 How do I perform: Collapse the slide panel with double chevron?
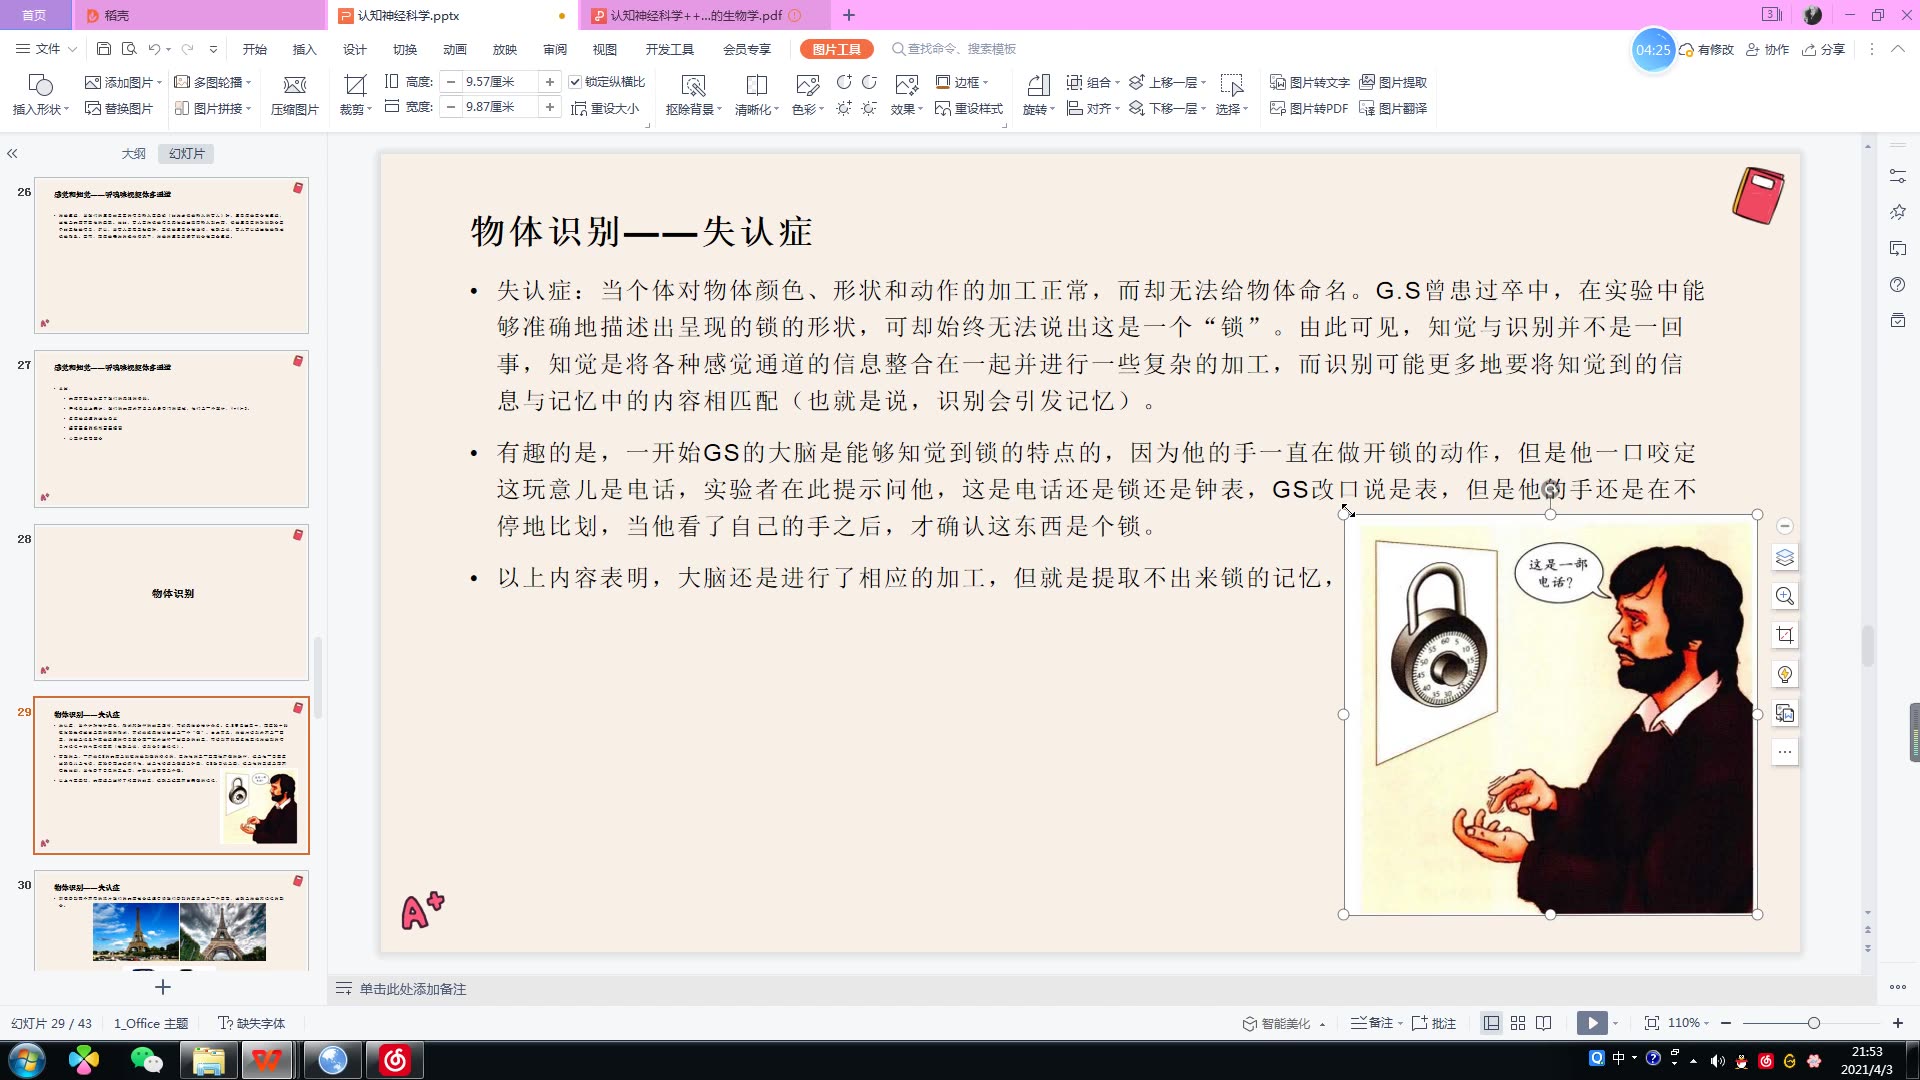click(12, 153)
